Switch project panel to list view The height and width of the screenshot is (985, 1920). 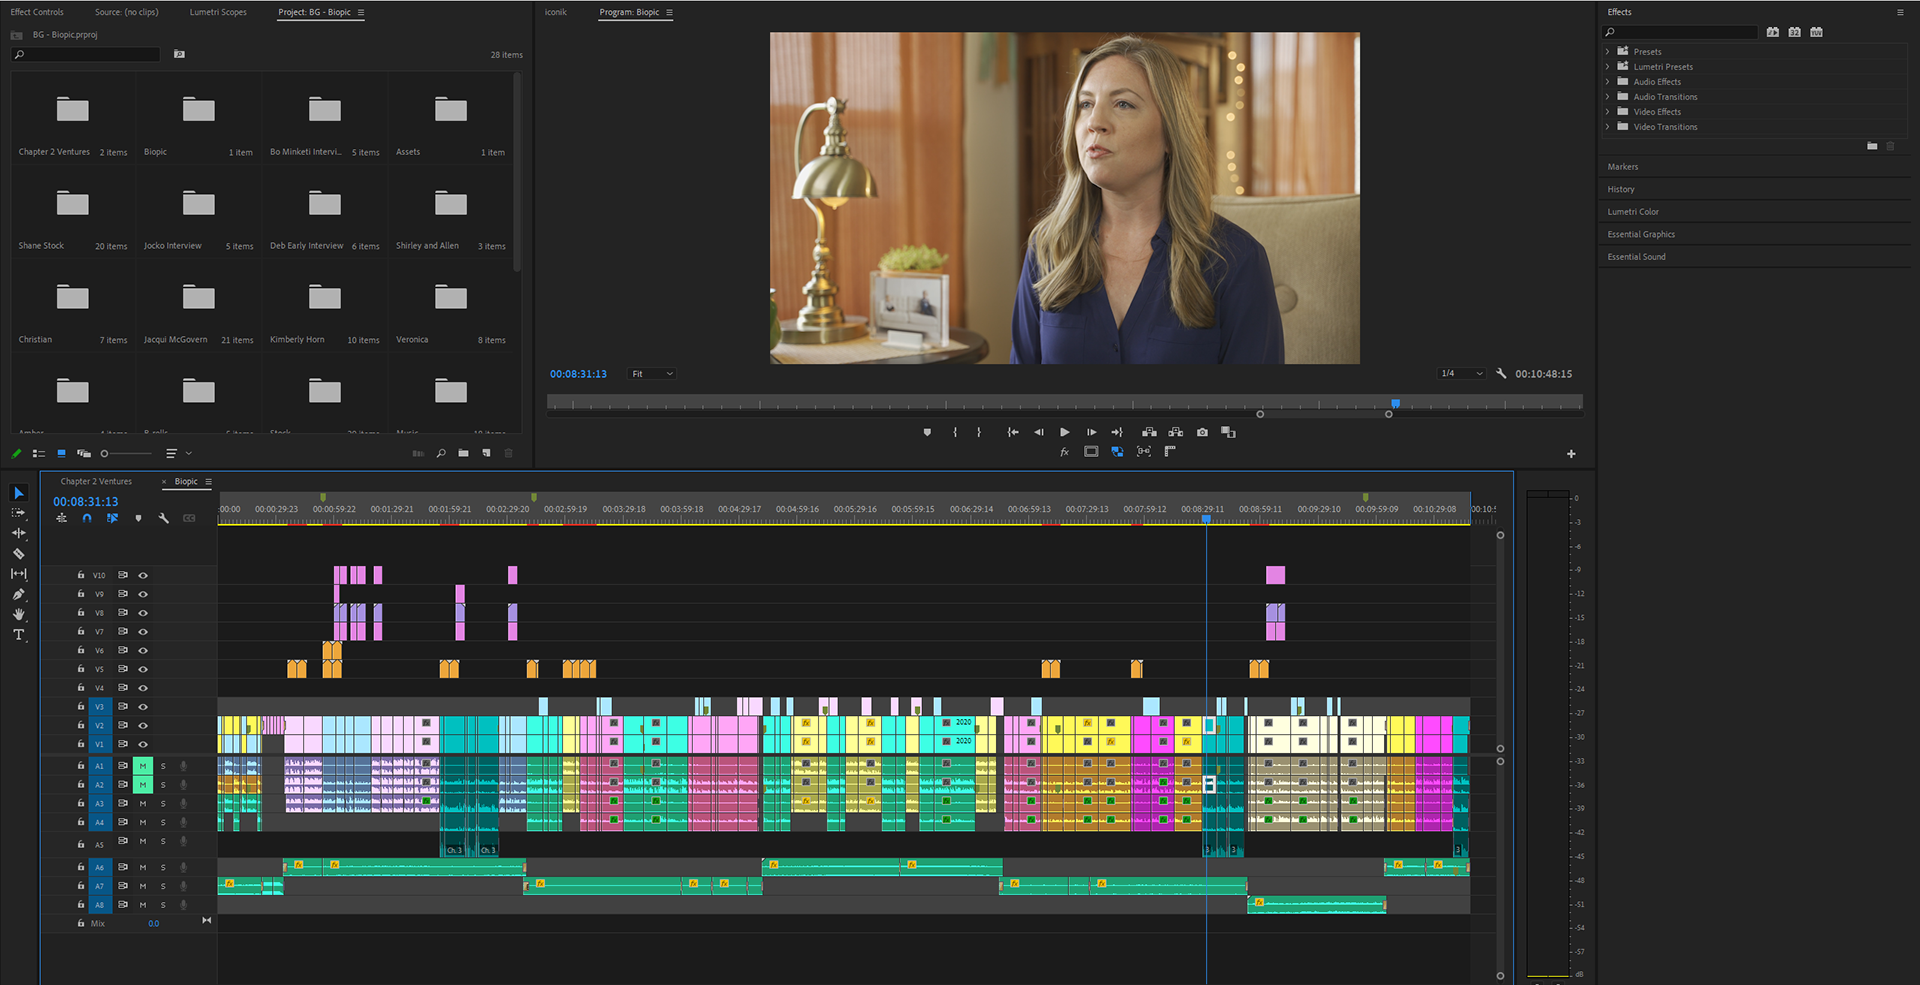pyautogui.click(x=39, y=453)
